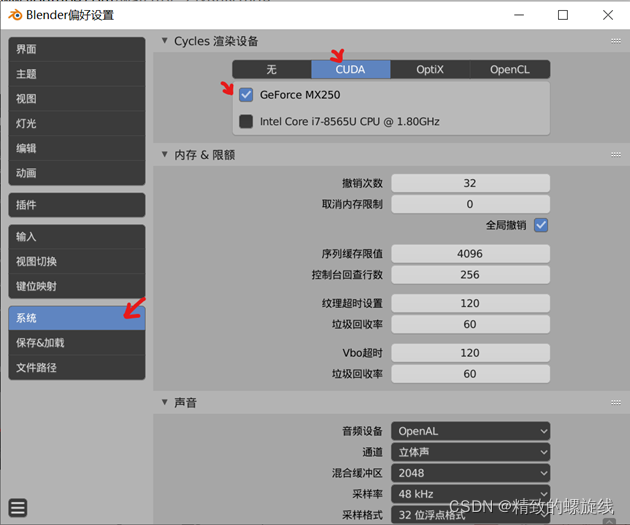Minimize the Blender偏好设置 window
630x525 pixels.
[519, 15]
